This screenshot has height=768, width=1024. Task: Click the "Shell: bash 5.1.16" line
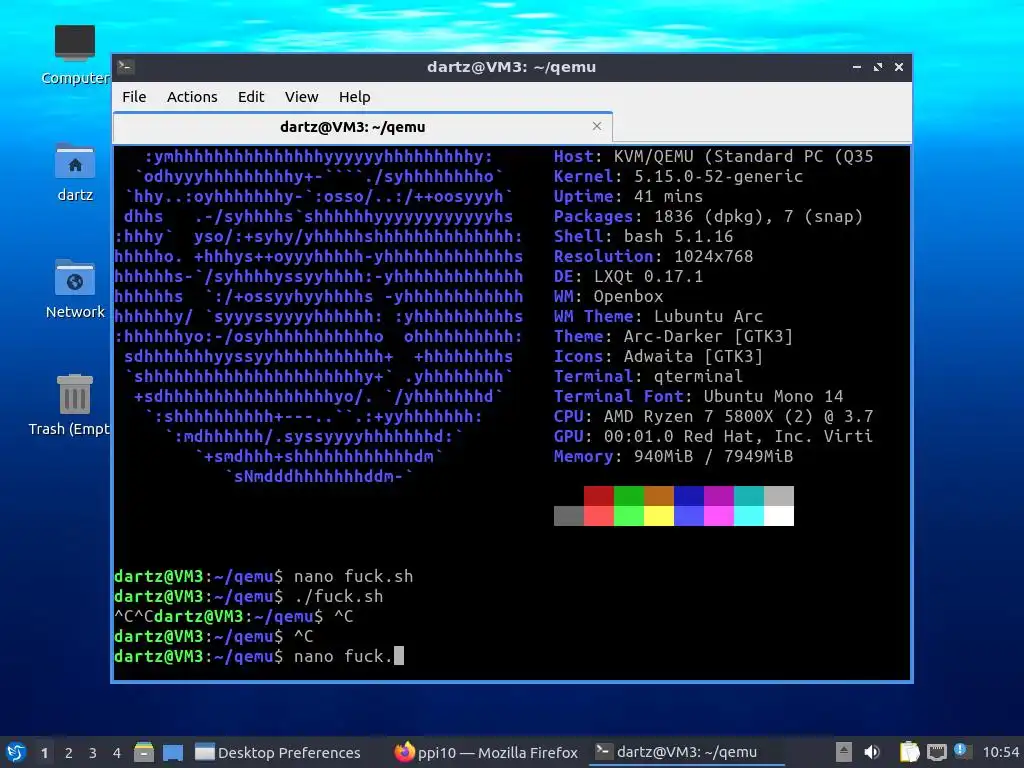(x=643, y=236)
